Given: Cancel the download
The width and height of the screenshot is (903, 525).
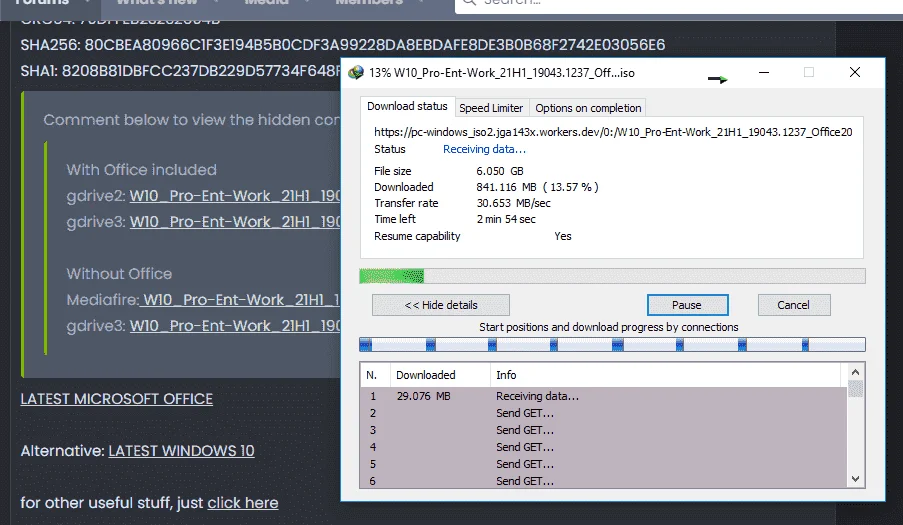Looking at the screenshot, I should [794, 305].
